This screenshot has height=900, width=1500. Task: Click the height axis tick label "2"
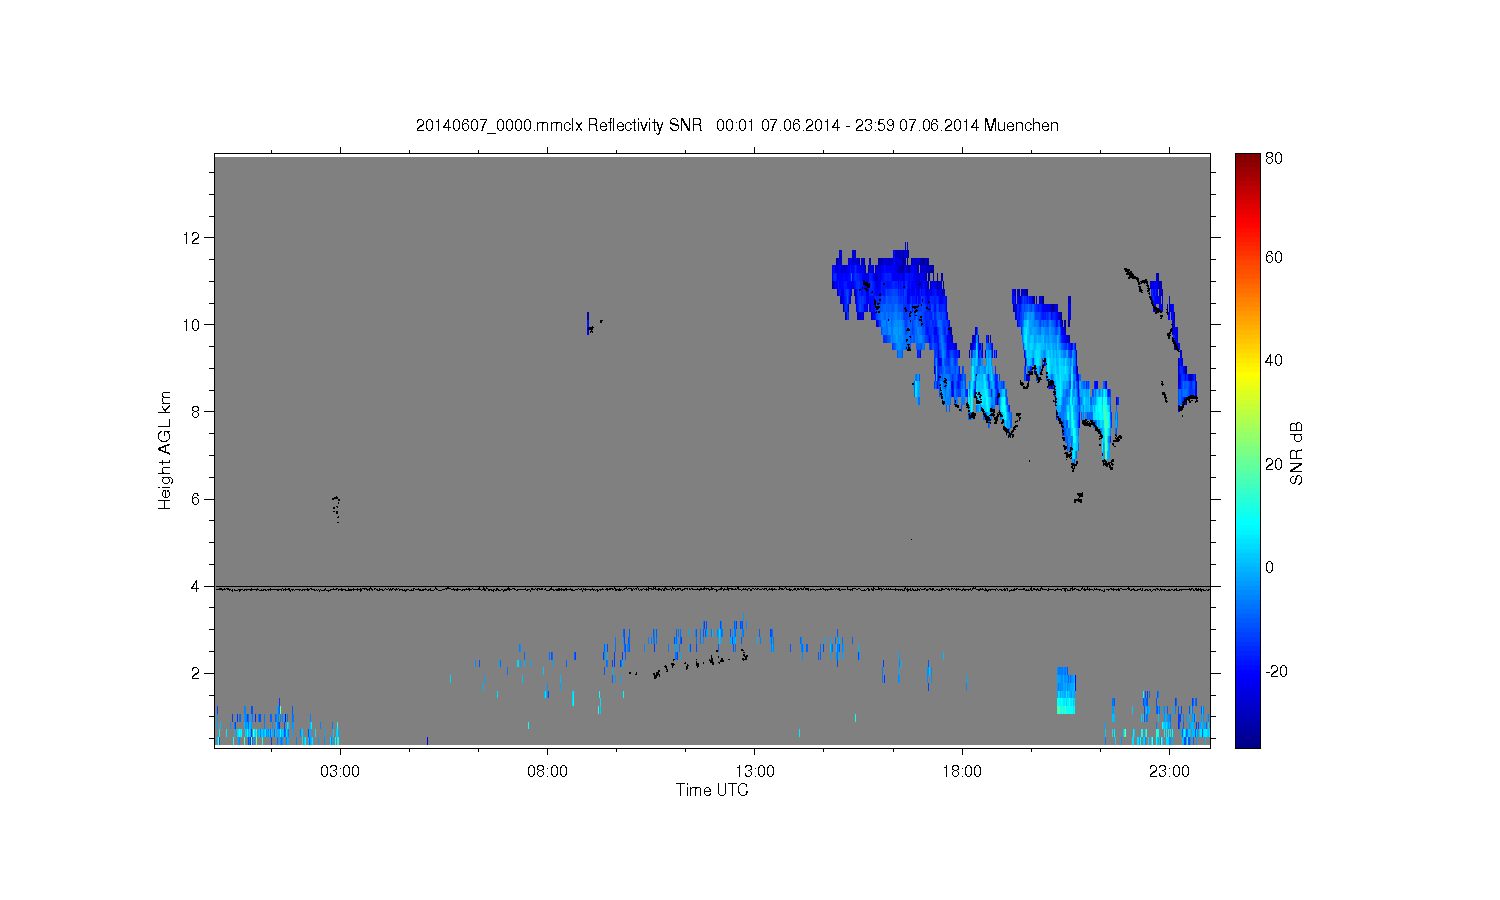click(196, 673)
